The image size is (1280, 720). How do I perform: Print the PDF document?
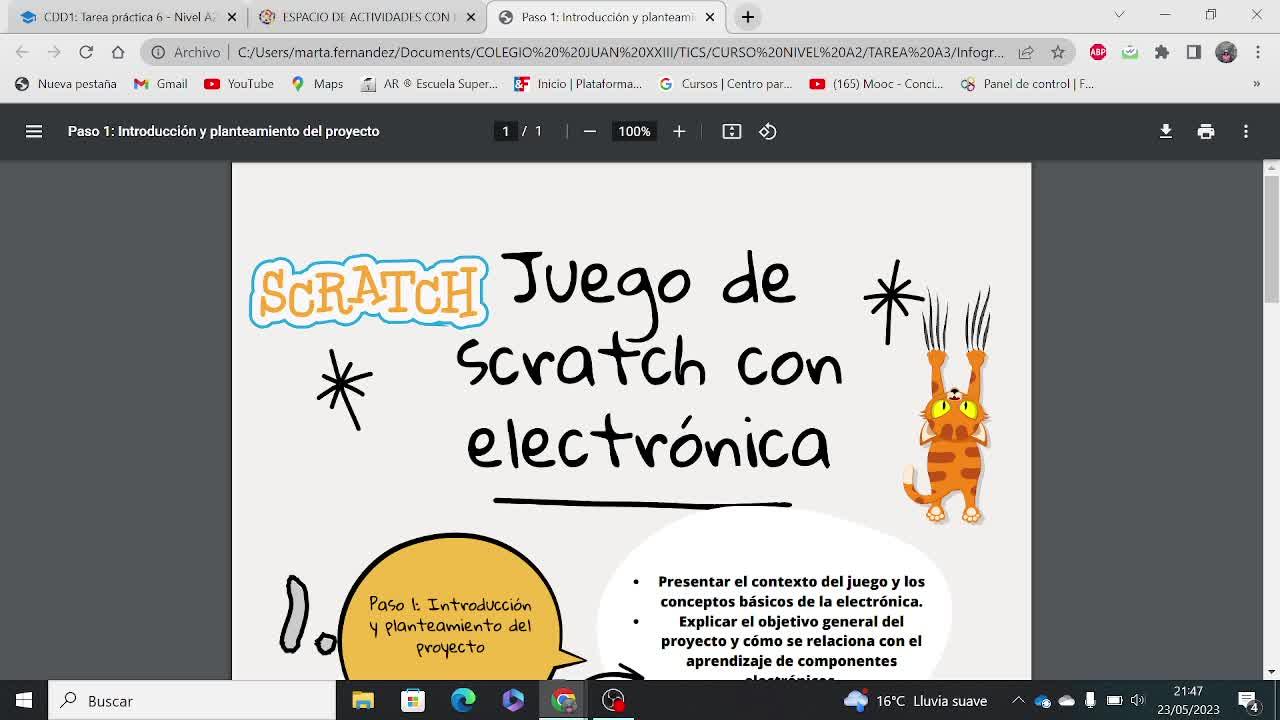(1206, 131)
